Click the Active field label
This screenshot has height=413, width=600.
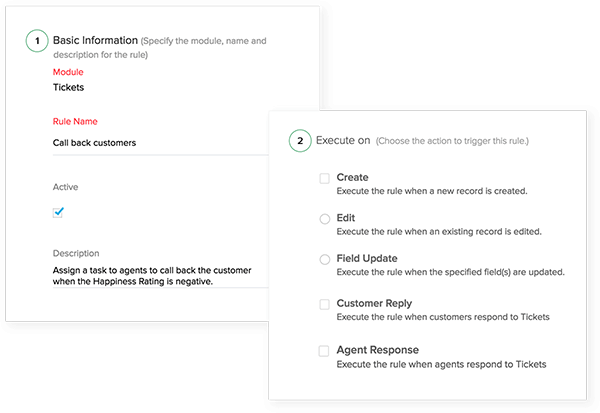(65, 187)
